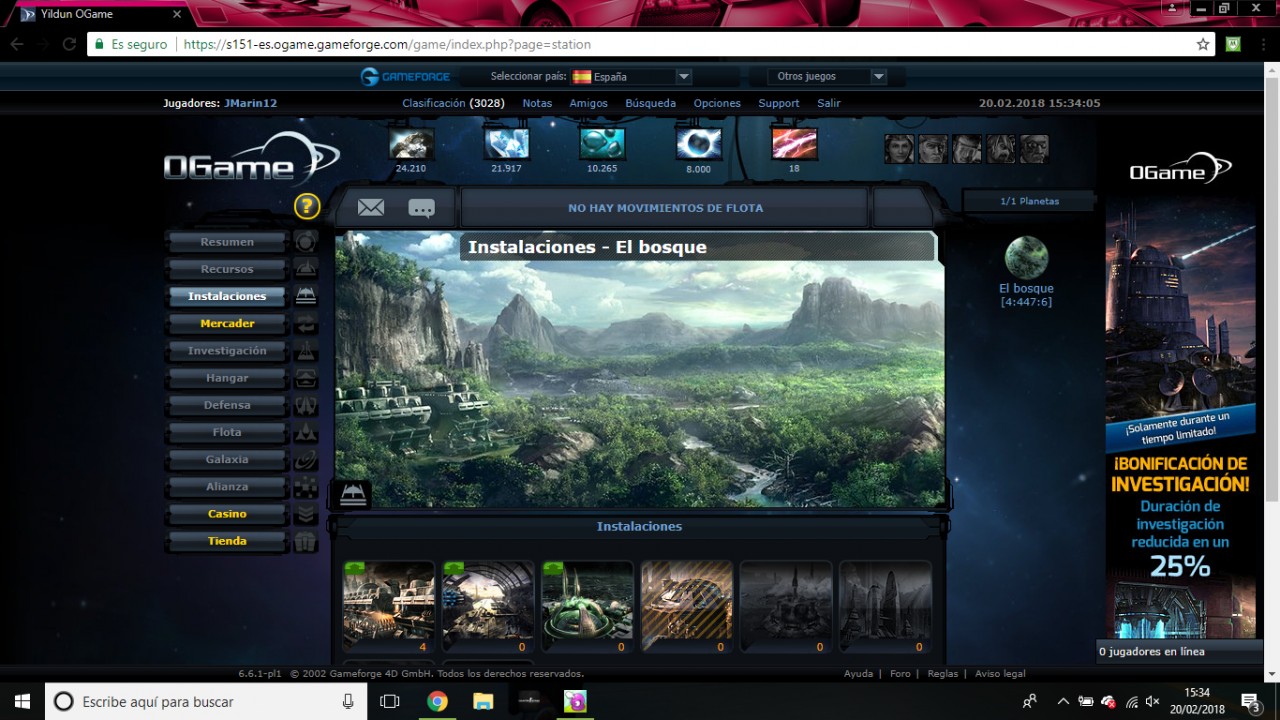
Task: Select the second officer portrait (Admiral)
Action: pos(933,149)
